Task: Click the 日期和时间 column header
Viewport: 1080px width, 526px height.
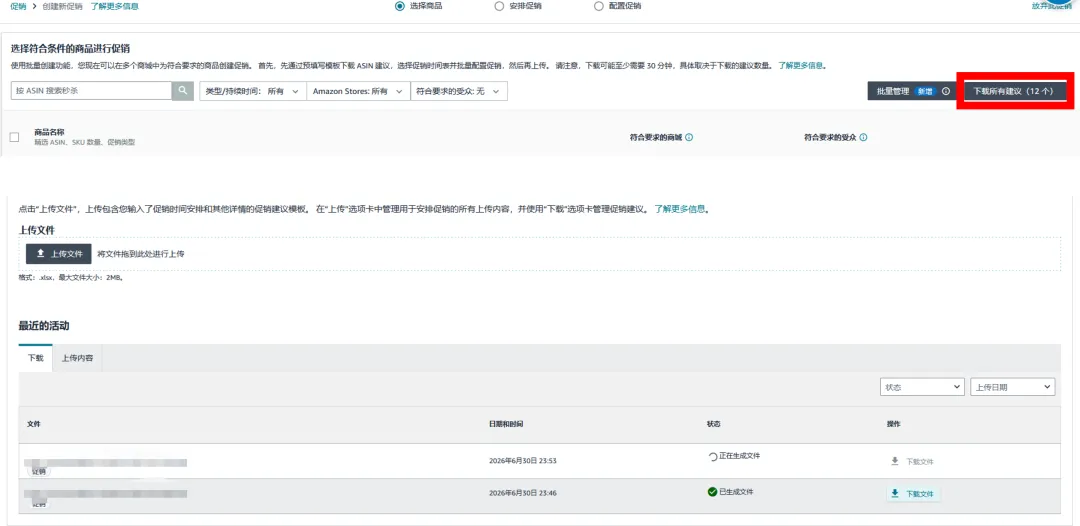Action: tap(506, 423)
